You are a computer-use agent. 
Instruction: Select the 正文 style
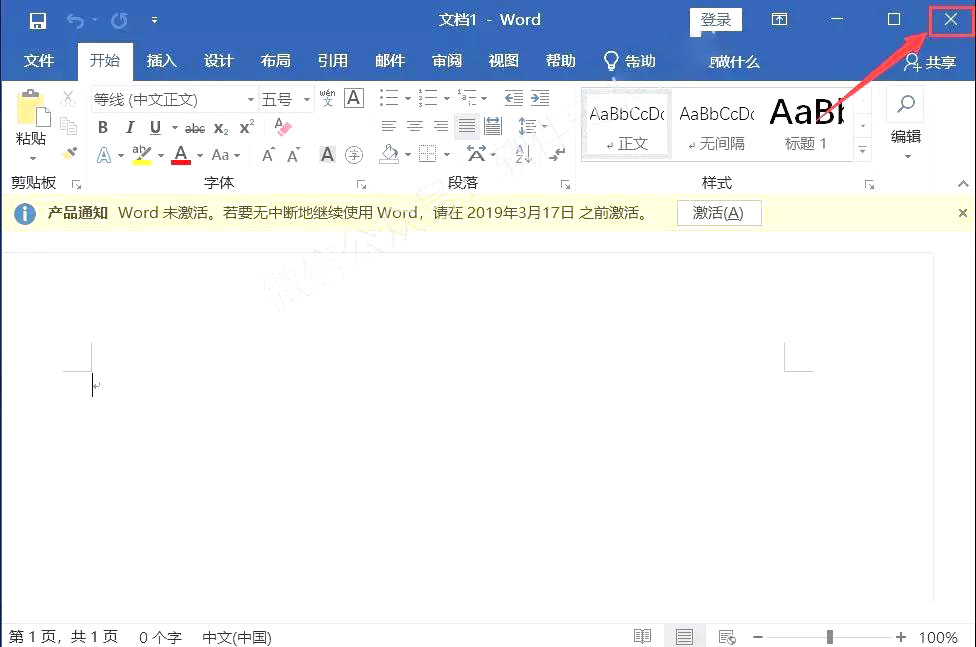(x=627, y=126)
